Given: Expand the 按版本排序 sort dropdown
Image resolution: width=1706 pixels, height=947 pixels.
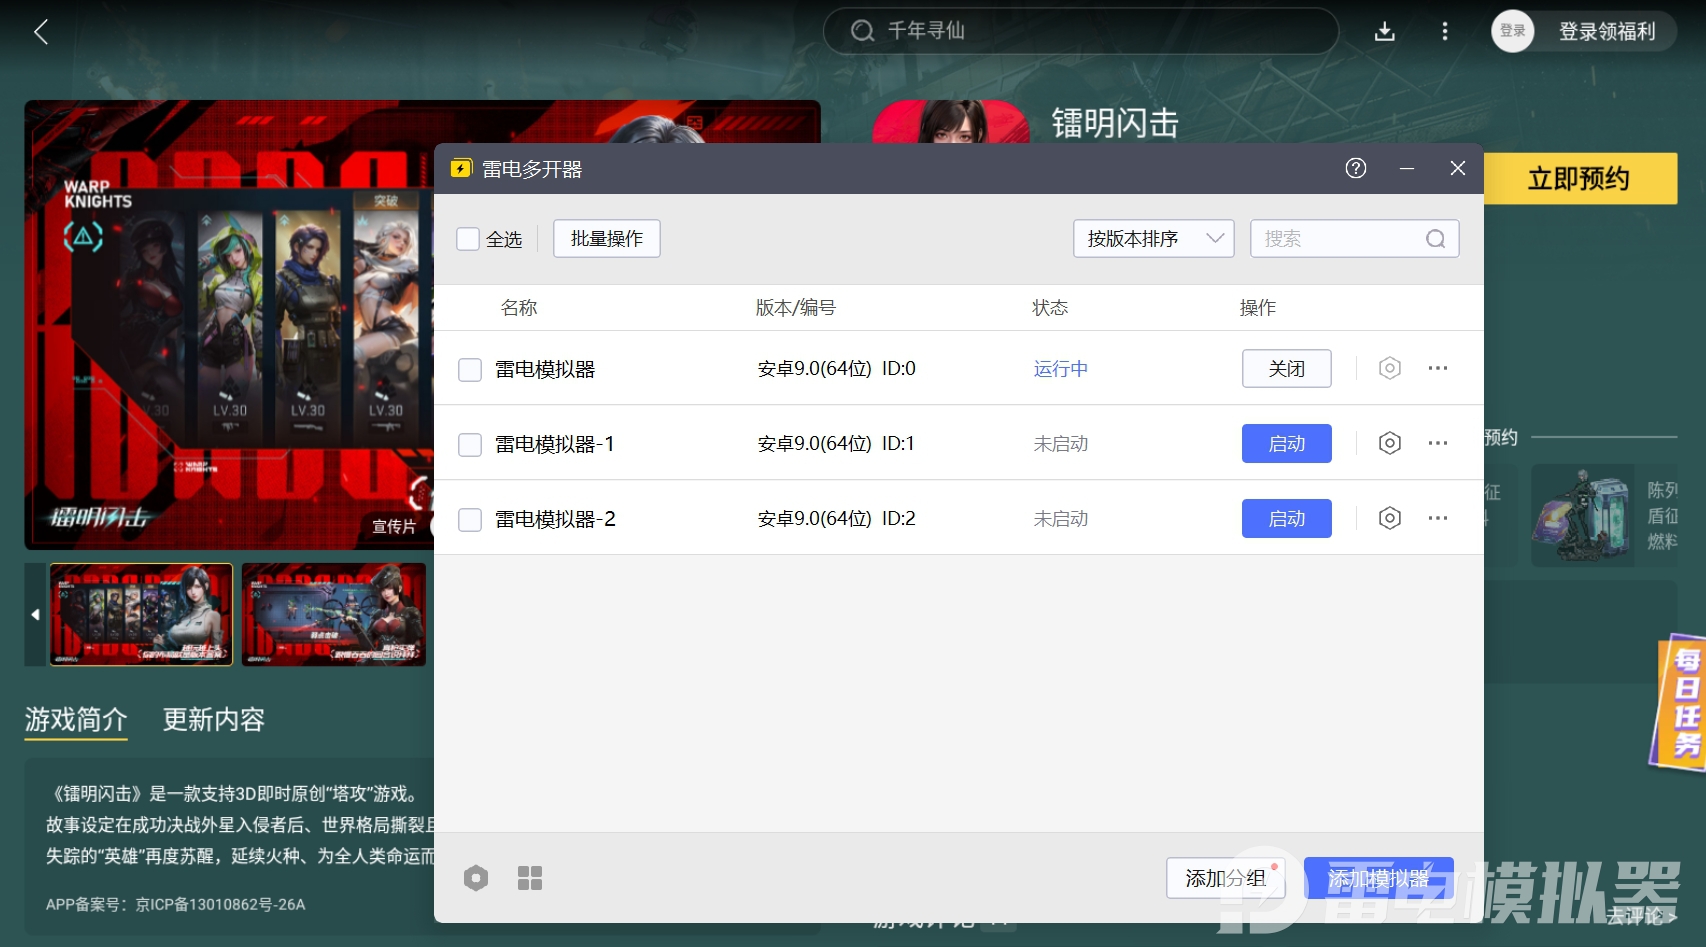Looking at the screenshot, I should tap(1153, 239).
